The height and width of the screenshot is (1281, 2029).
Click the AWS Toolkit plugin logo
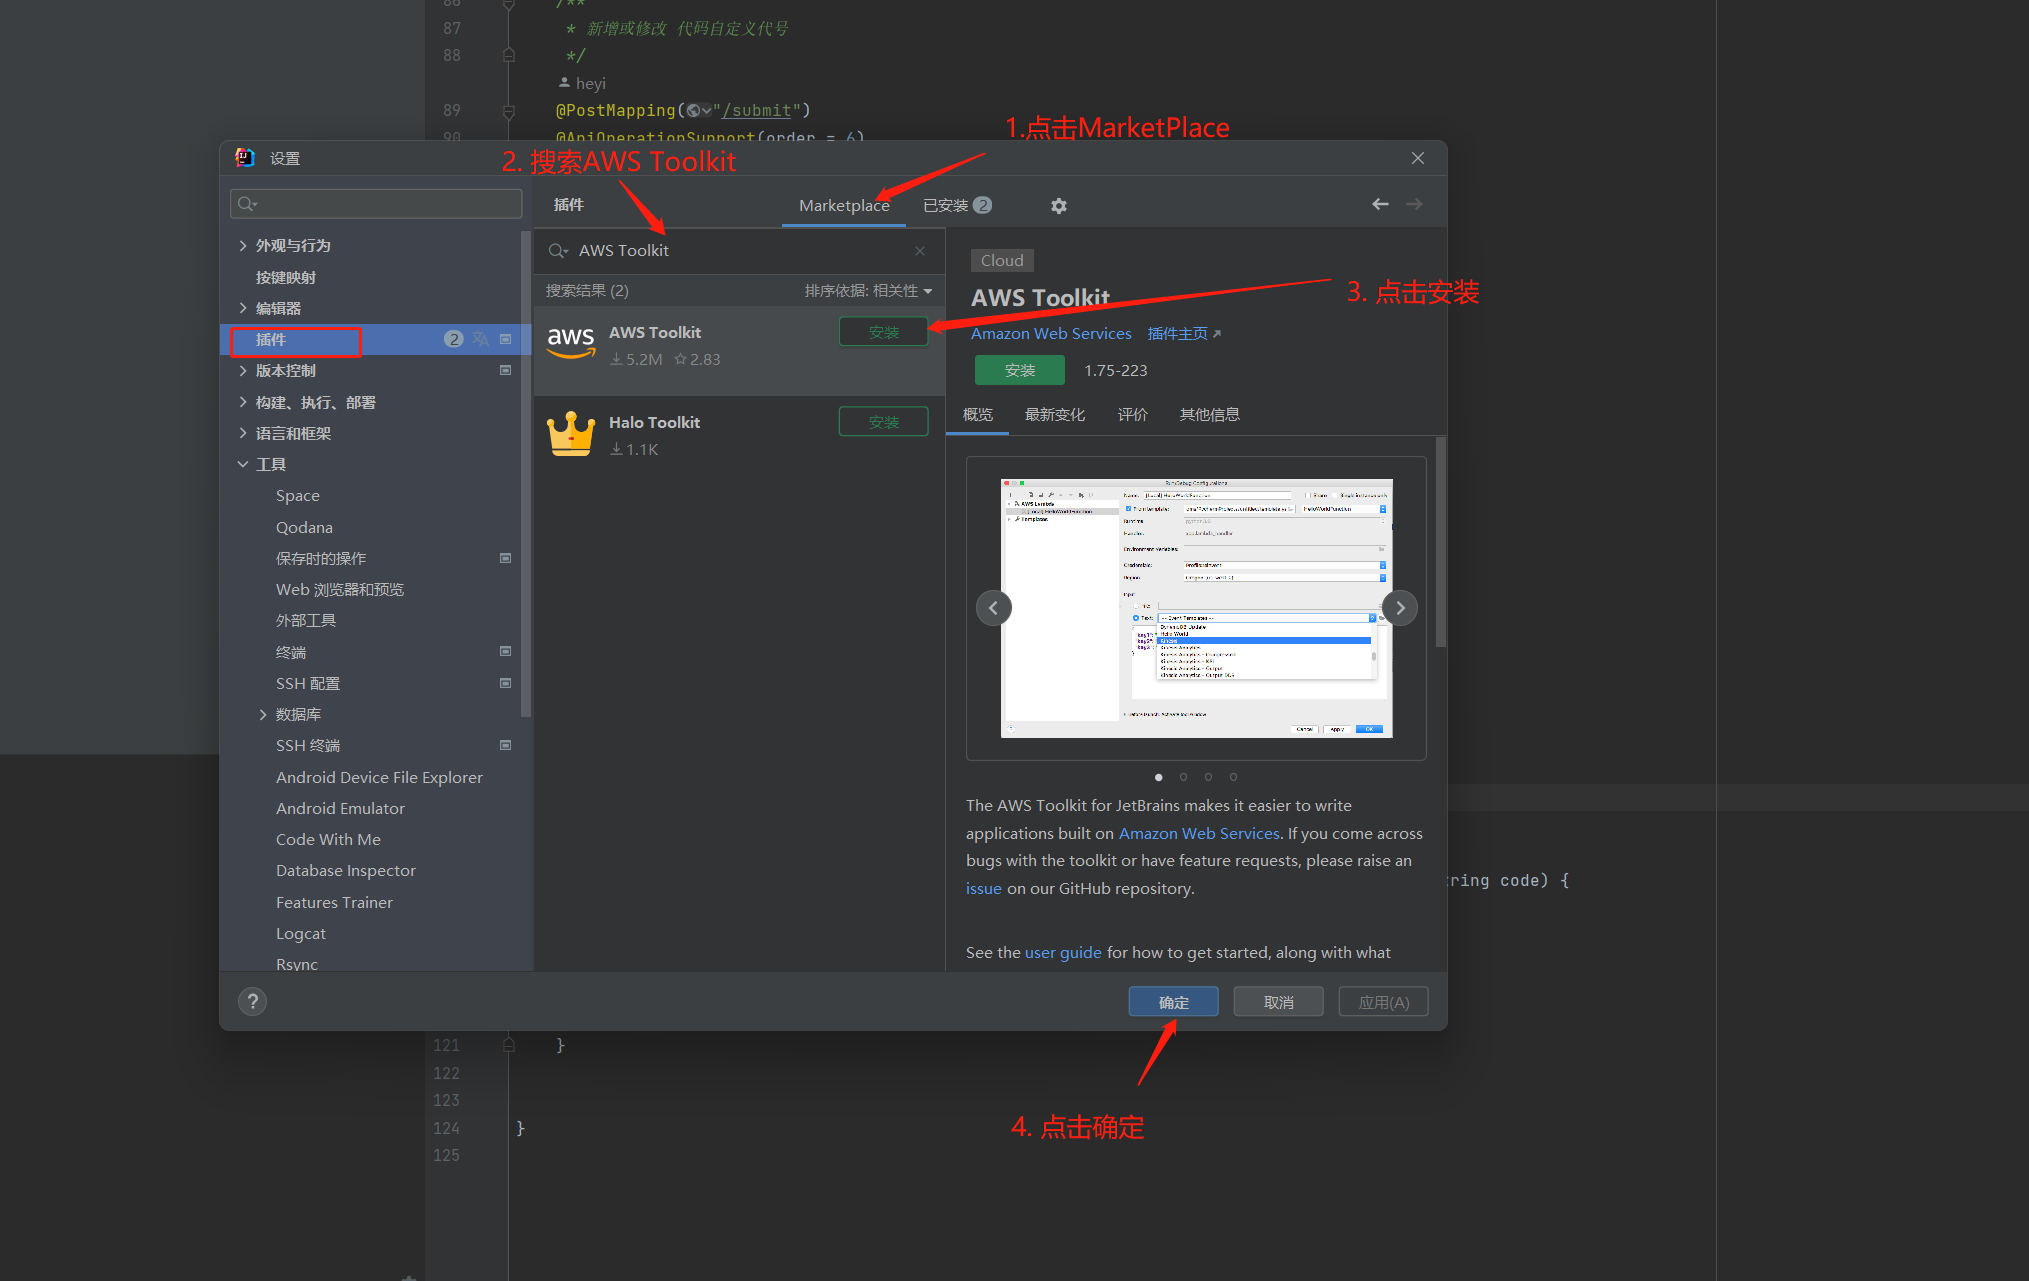click(x=570, y=344)
